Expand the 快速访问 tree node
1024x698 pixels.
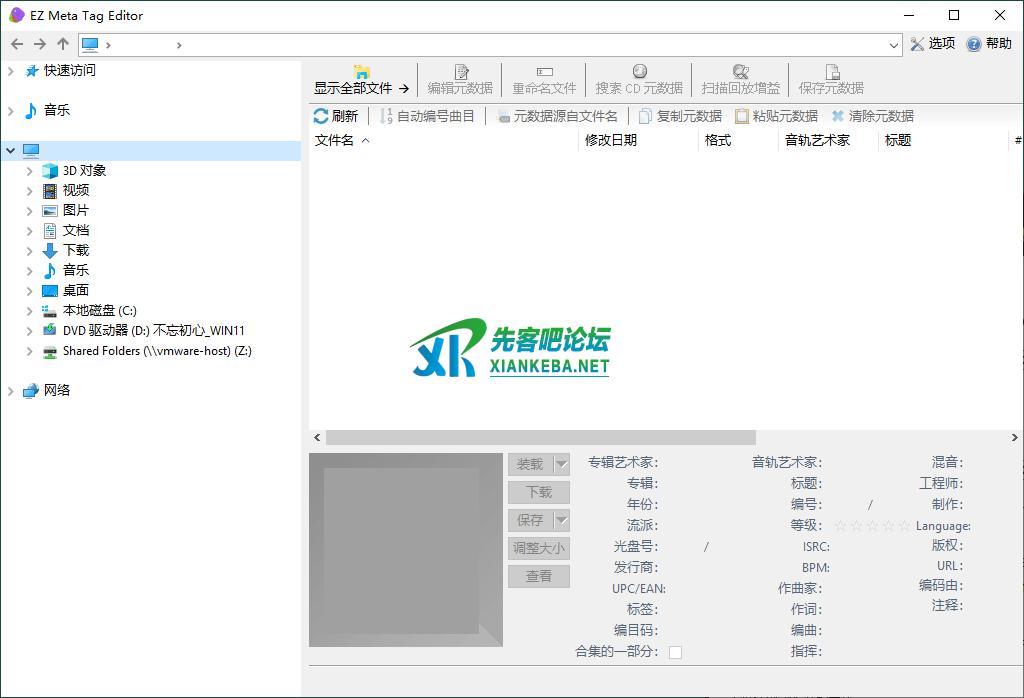click(x=11, y=71)
